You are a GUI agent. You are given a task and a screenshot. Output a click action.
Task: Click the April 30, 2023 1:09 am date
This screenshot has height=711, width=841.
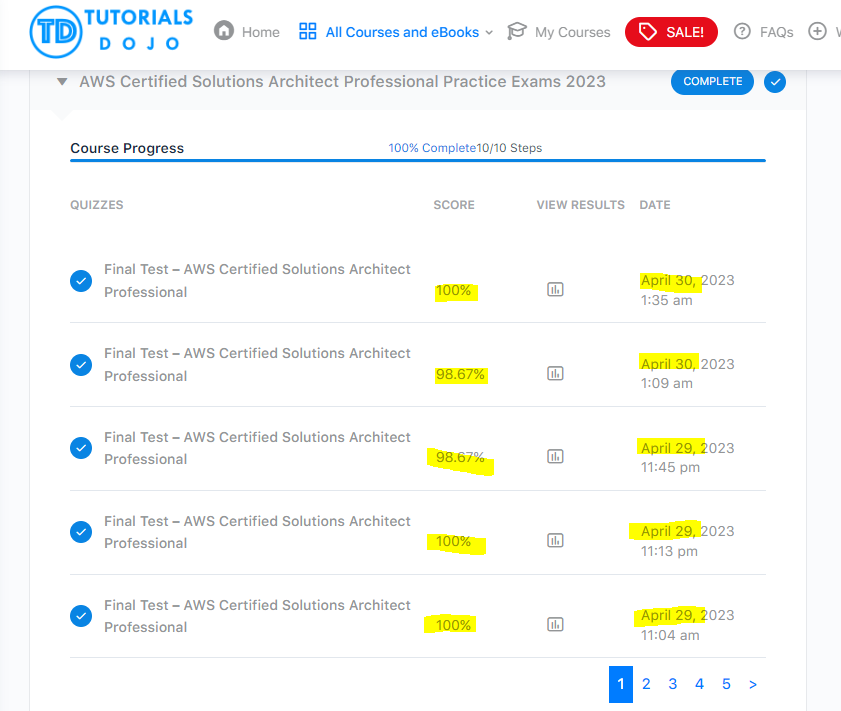point(688,374)
